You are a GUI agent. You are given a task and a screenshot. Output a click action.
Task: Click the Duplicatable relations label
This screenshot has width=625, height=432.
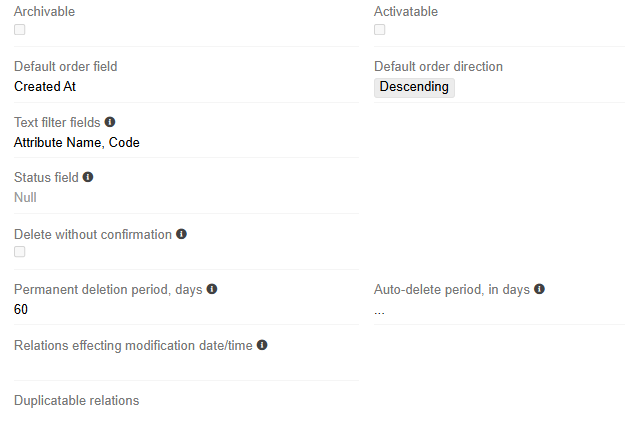(x=77, y=401)
